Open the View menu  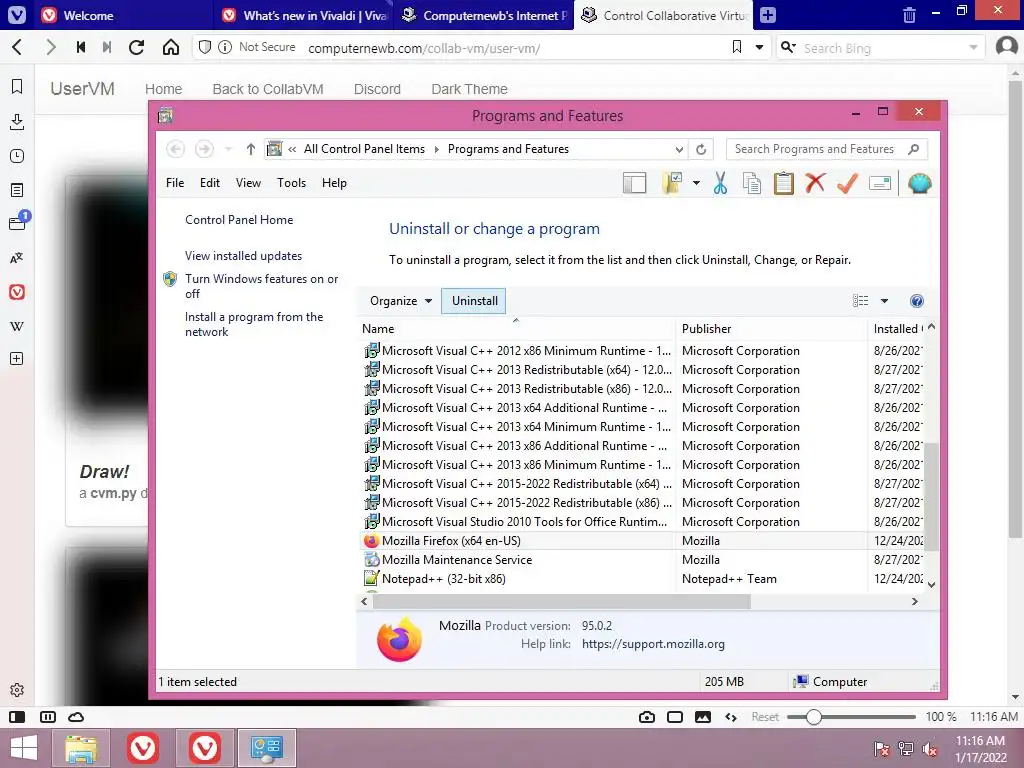(248, 184)
